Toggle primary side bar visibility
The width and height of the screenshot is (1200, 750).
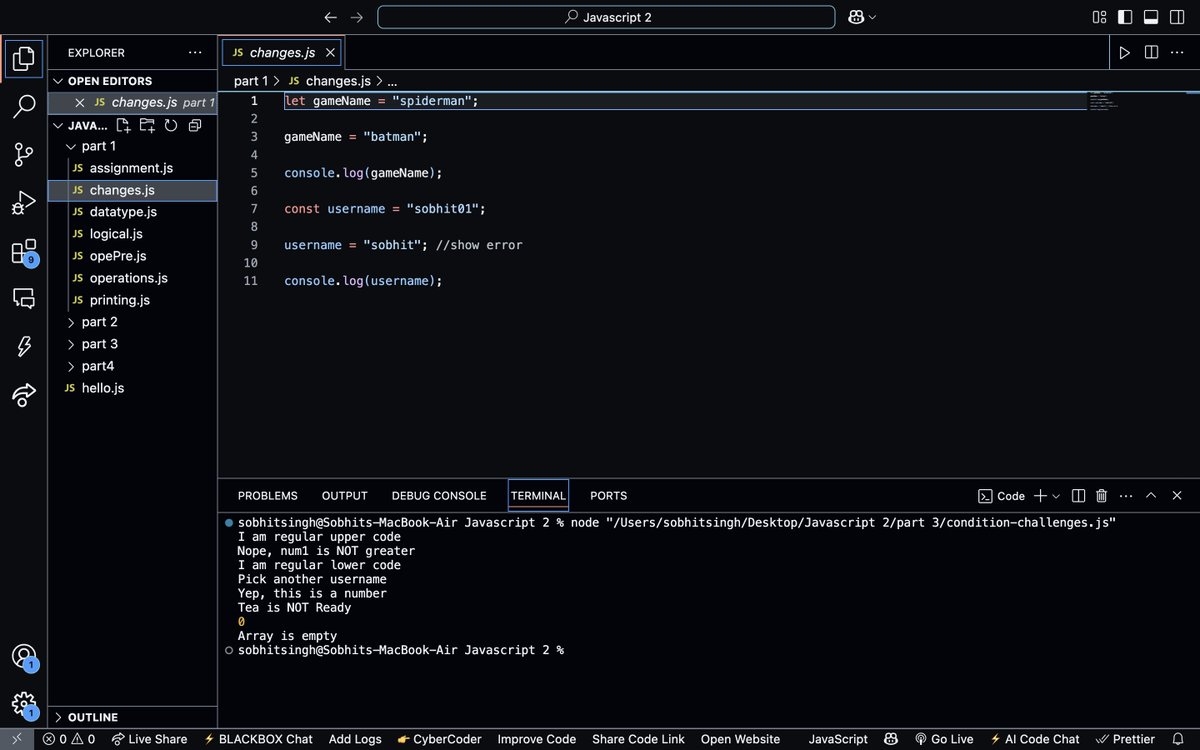tap(1125, 17)
